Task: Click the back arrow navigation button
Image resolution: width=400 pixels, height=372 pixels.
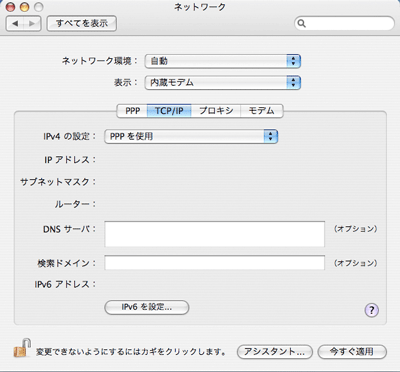Action: click(15, 23)
